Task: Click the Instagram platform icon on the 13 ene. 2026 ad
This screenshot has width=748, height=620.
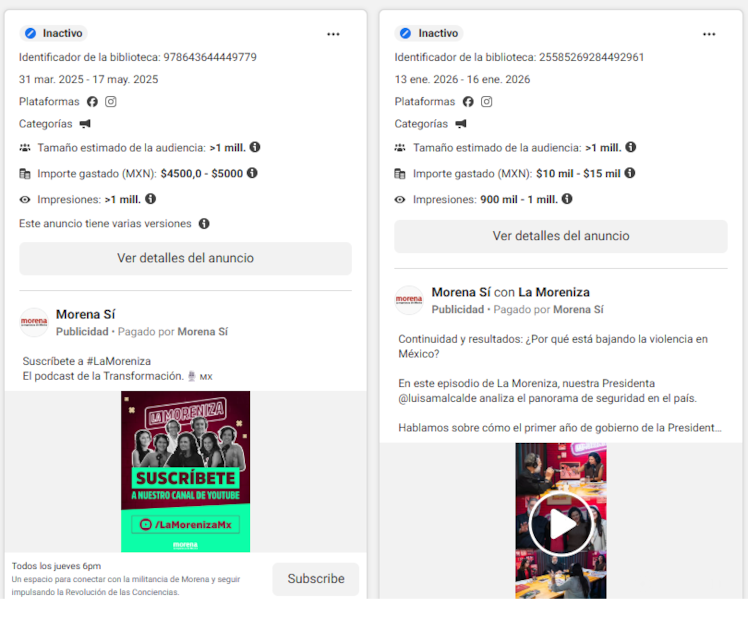Action: click(x=487, y=102)
